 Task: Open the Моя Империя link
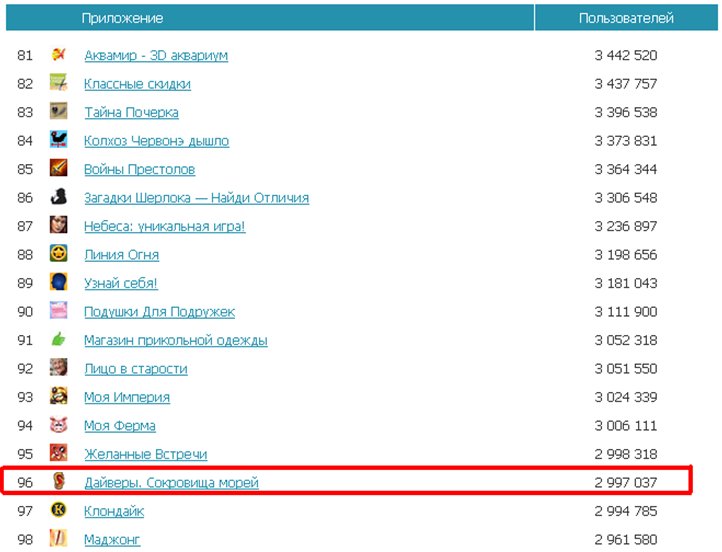[127, 398]
